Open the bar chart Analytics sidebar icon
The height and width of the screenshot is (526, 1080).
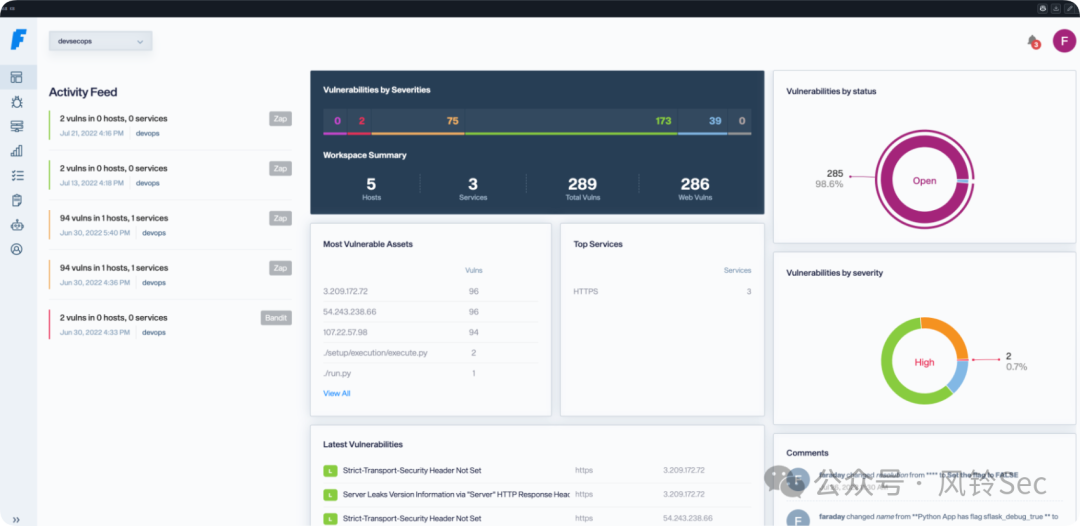point(17,151)
